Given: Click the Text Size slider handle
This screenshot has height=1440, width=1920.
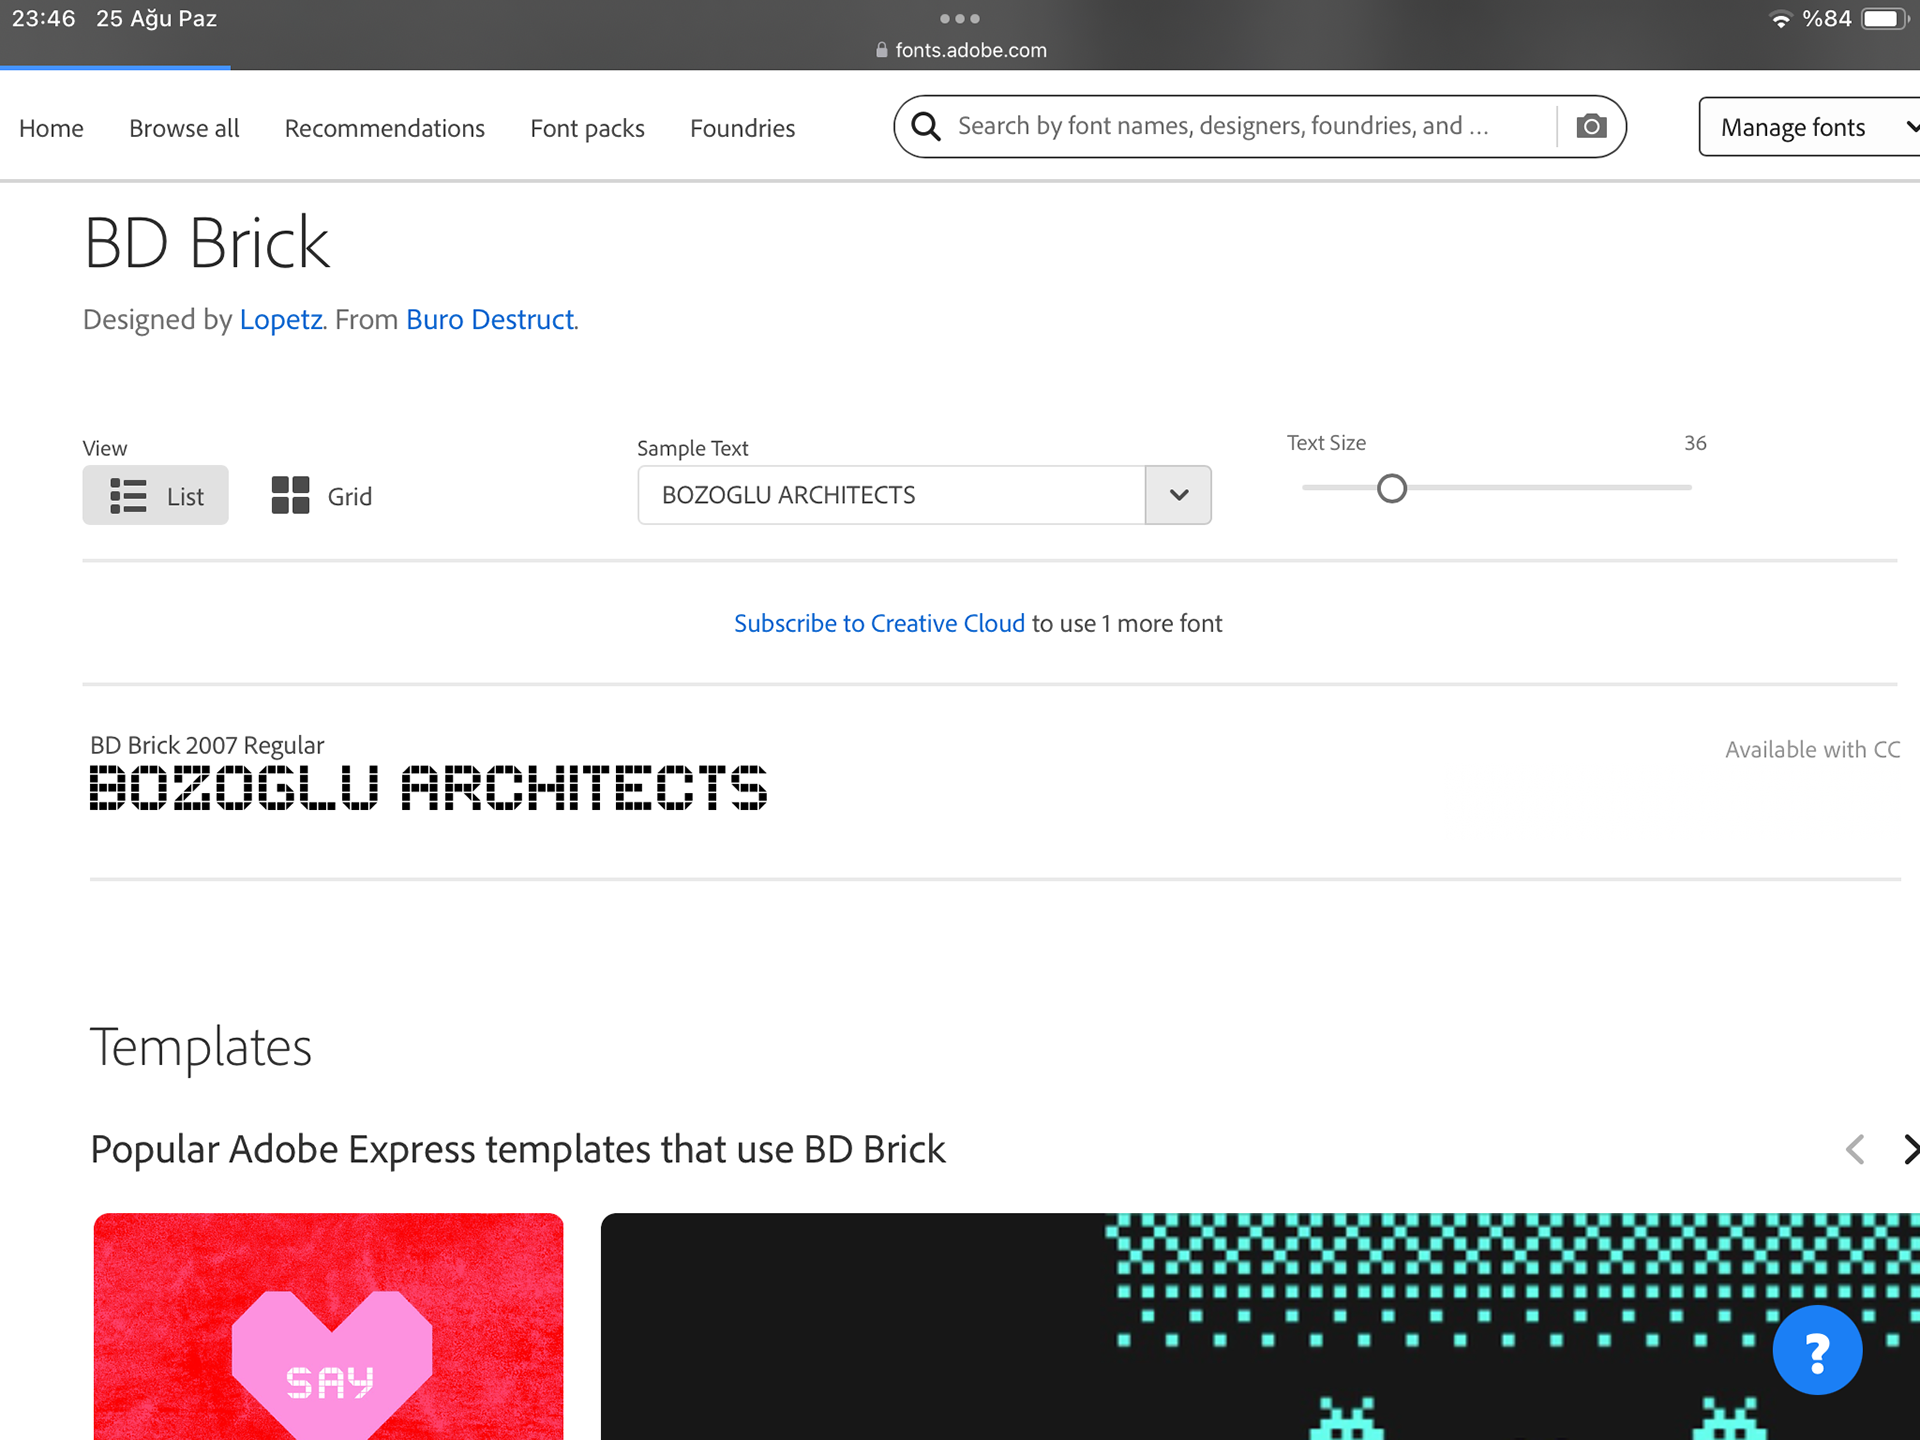Looking at the screenshot, I should point(1391,488).
